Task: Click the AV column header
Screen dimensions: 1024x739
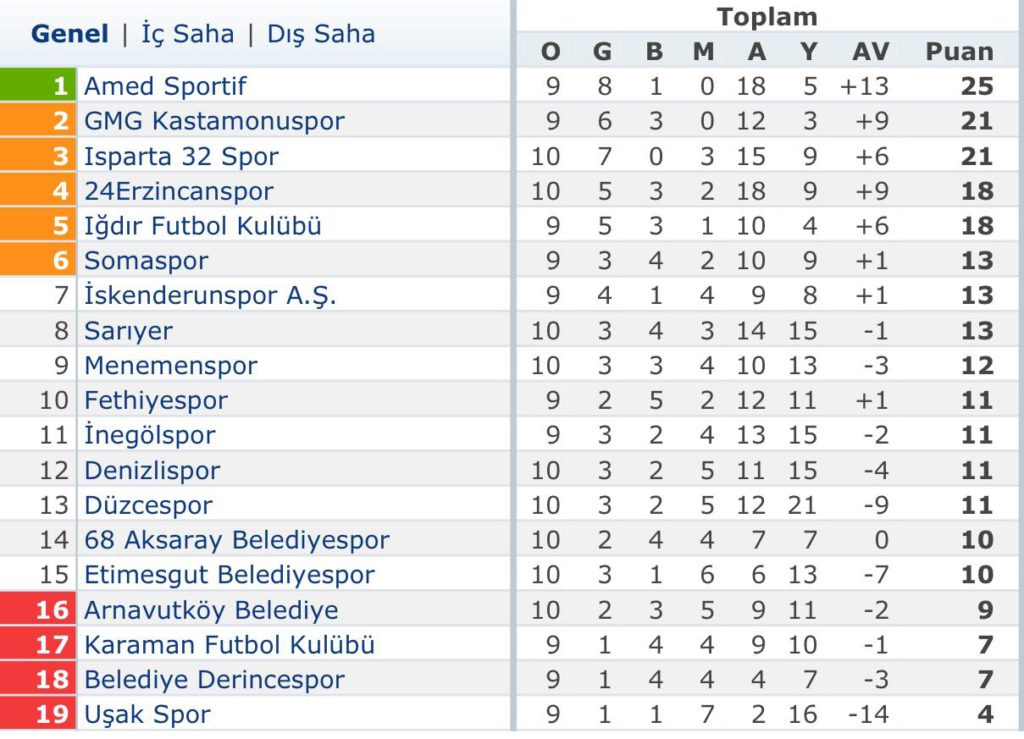Action: click(871, 52)
